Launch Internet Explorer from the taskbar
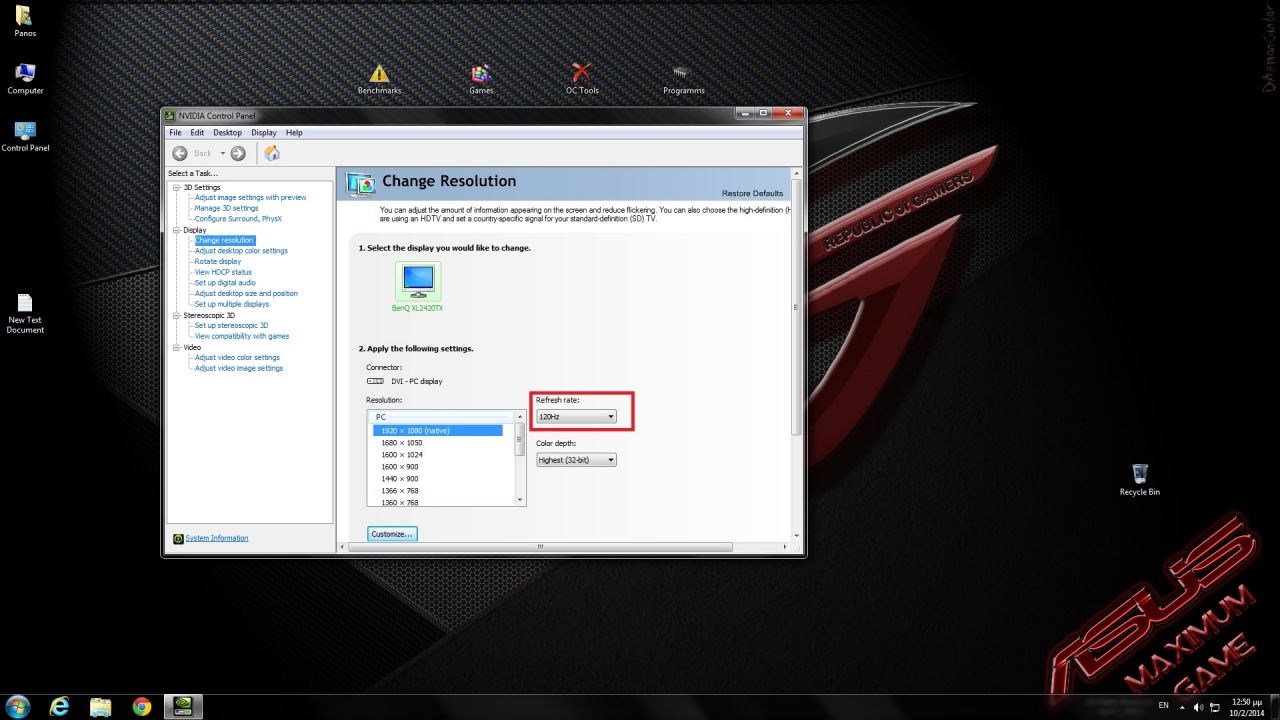 tap(60, 707)
